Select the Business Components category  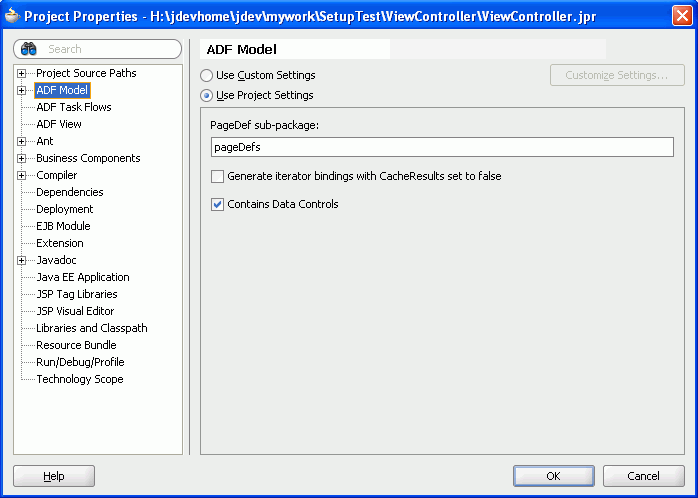88,158
